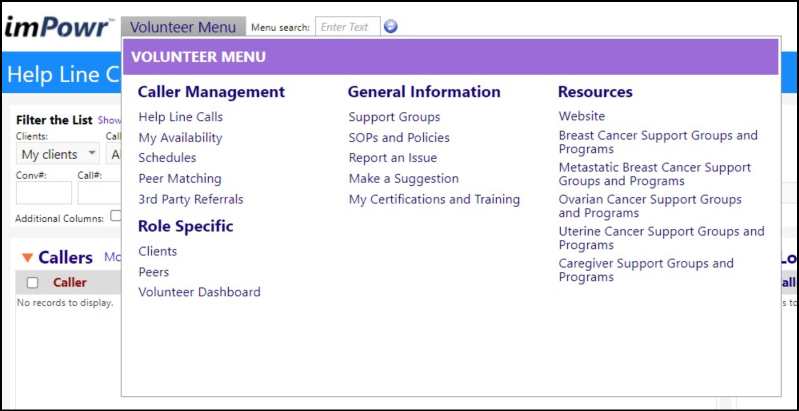Click the Filter the List label
This screenshot has width=799, height=411.
pos(54,120)
